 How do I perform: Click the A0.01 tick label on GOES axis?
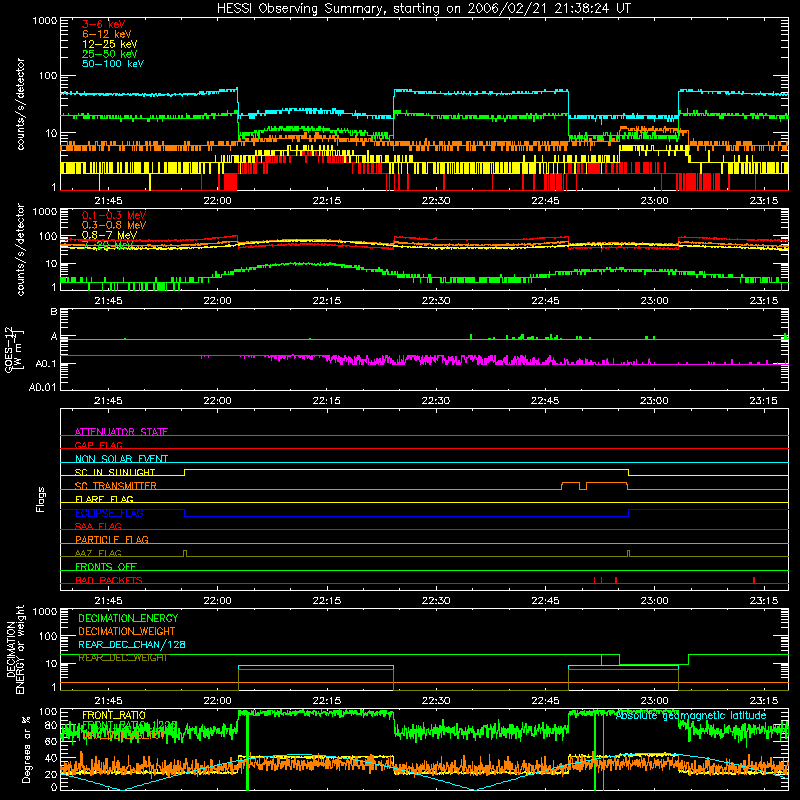click(42, 387)
